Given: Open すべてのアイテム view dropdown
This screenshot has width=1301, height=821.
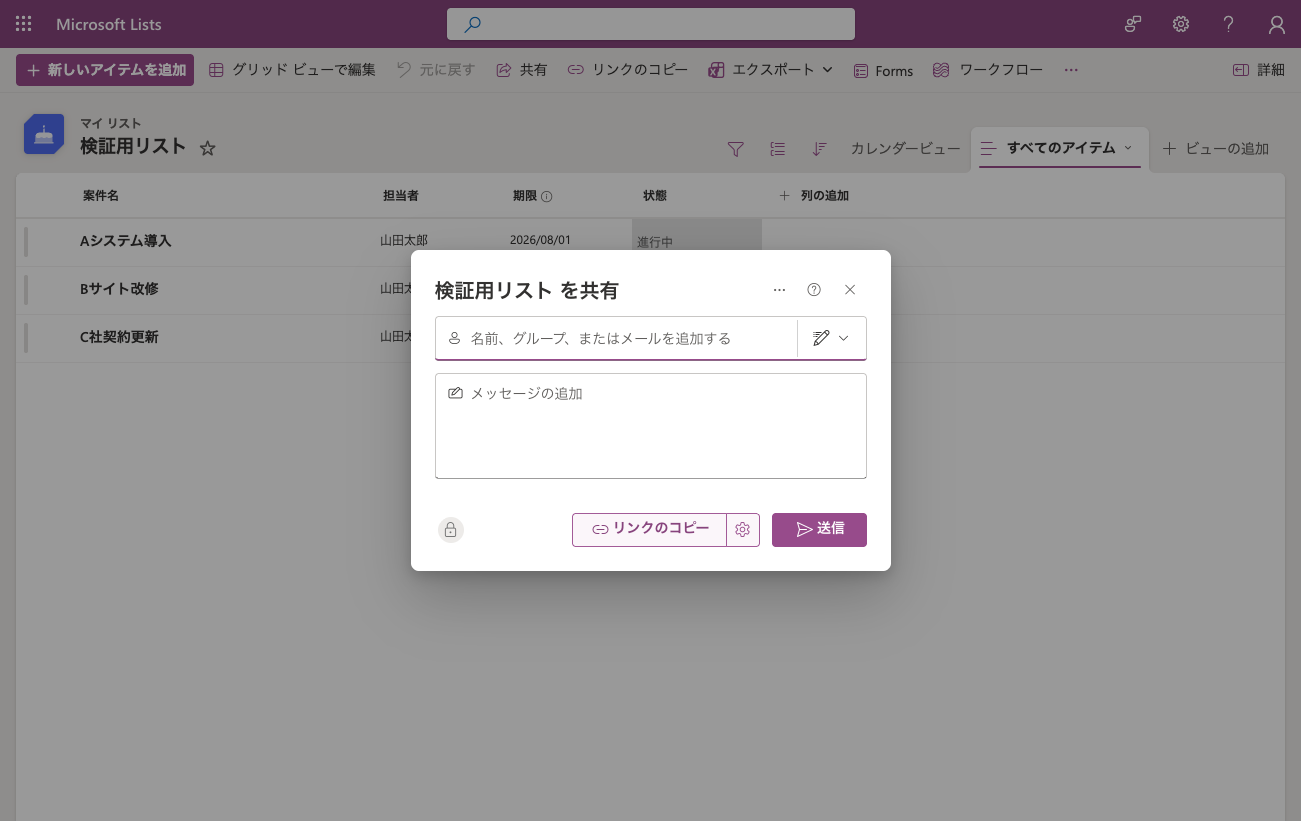Looking at the screenshot, I should point(1060,148).
